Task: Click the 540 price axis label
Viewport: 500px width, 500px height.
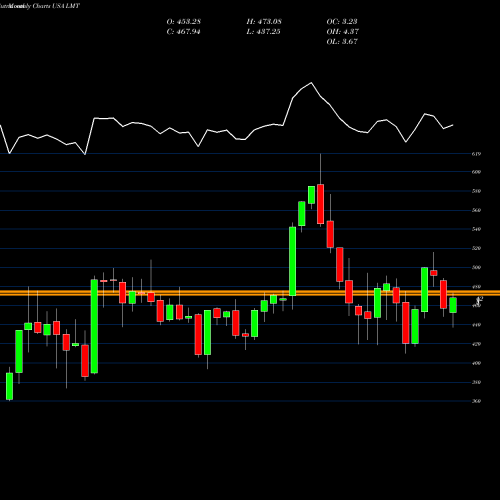Action: point(476,229)
